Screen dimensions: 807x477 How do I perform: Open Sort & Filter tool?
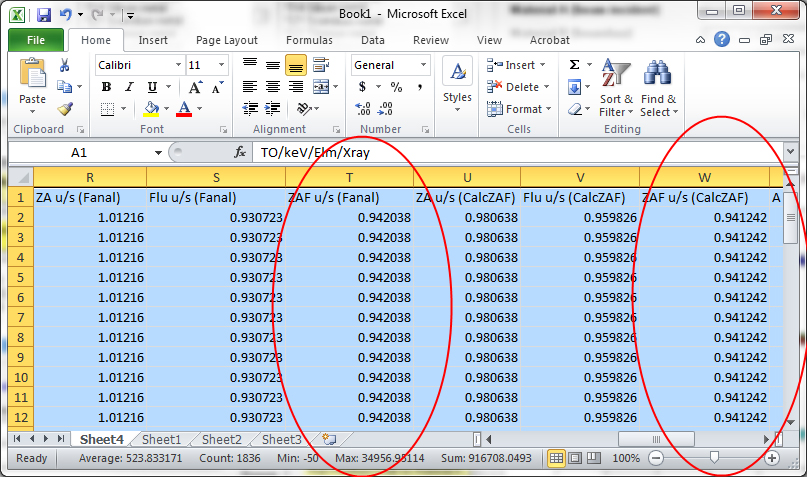pos(615,88)
